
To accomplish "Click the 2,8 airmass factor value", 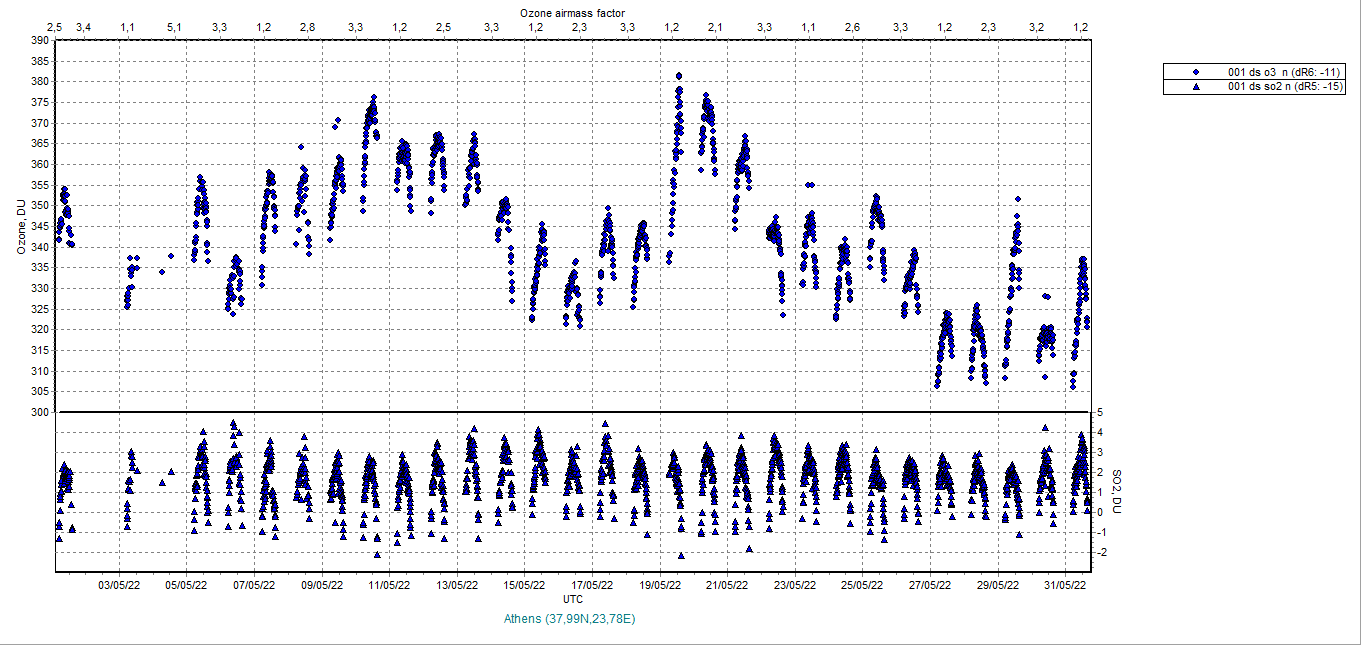I will tap(308, 26).
